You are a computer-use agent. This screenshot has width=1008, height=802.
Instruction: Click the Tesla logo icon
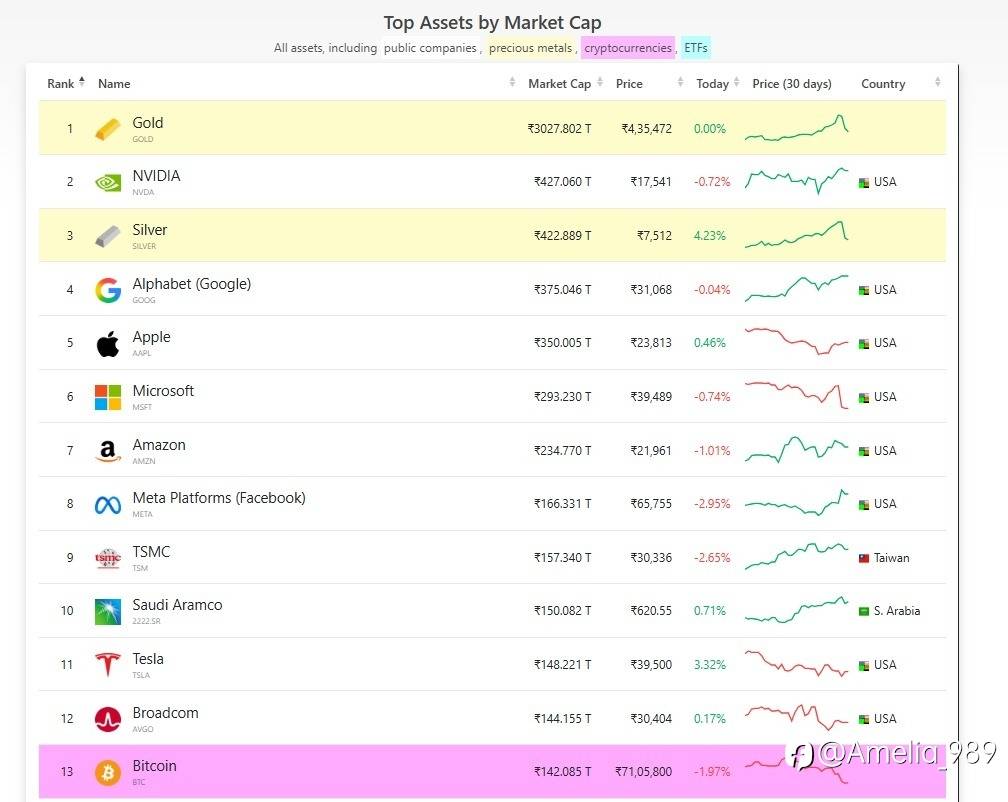[107, 665]
